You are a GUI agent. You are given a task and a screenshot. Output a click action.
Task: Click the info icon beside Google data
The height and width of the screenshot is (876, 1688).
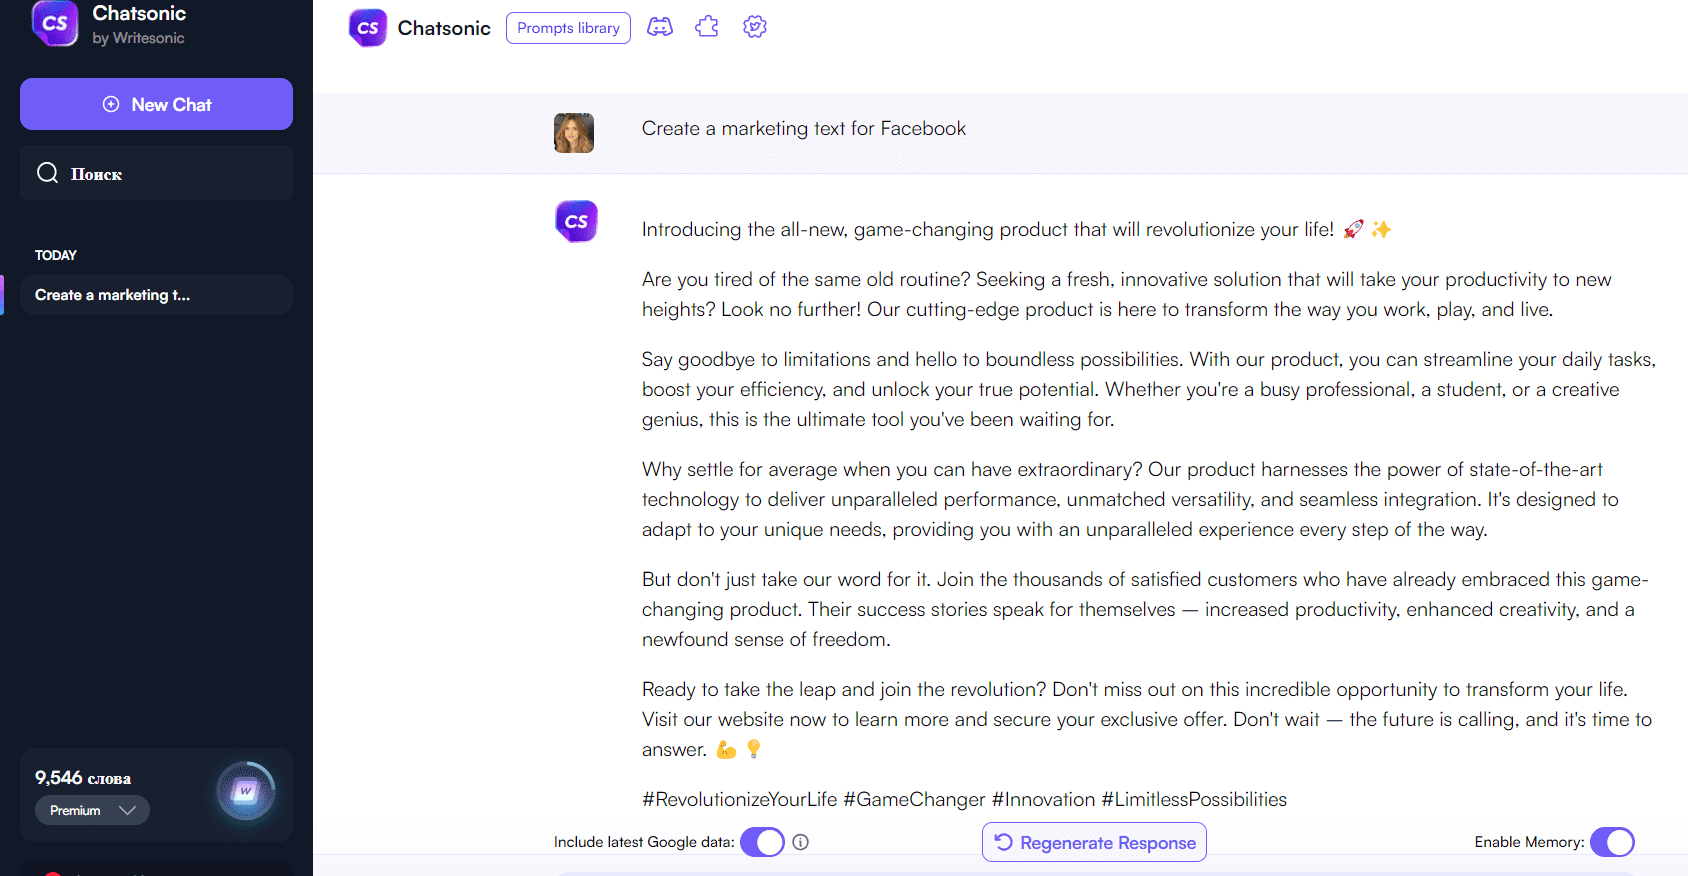[x=800, y=842]
